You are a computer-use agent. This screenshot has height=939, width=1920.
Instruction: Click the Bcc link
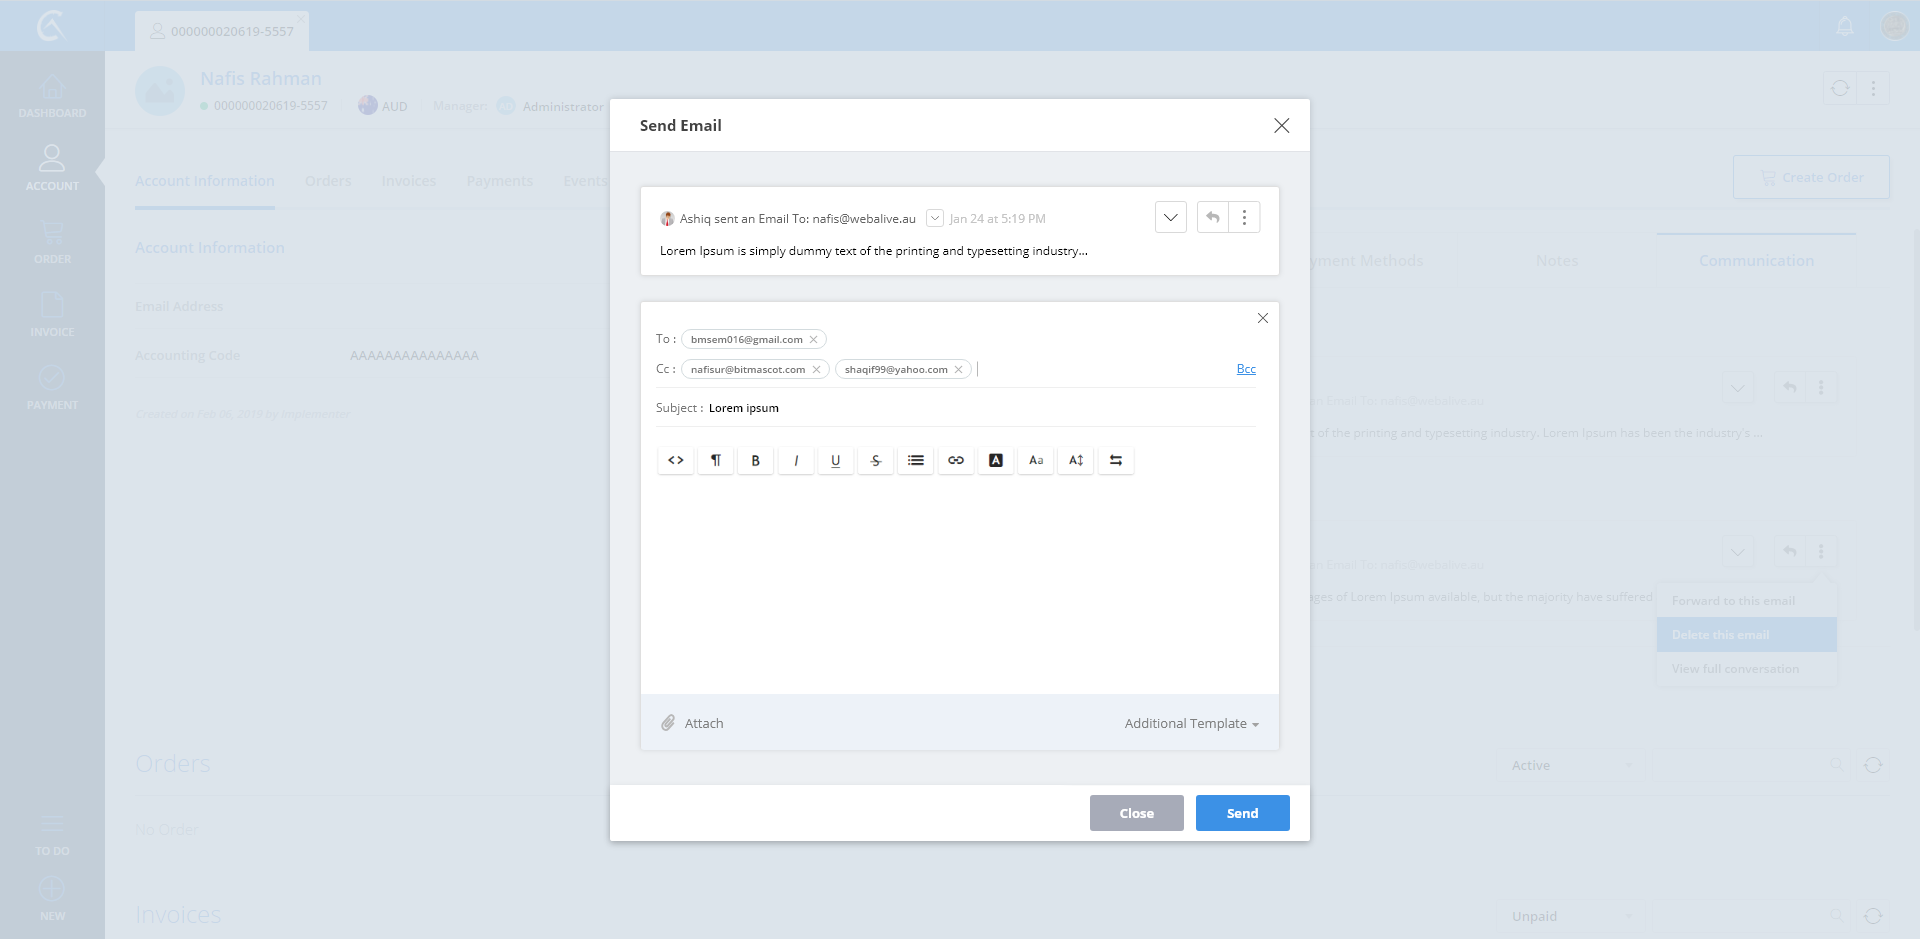click(x=1246, y=369)
